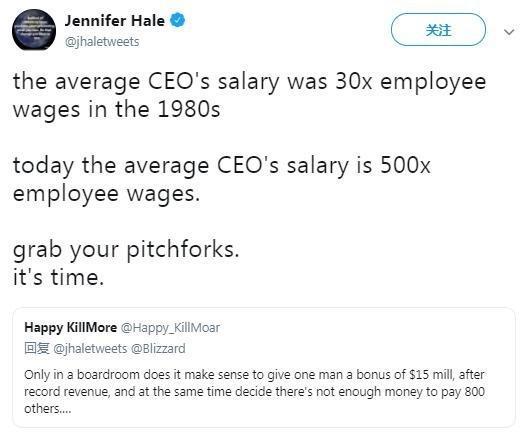
Task: Expand the tweet options chevron menu
Action: (x=509, y=32)
